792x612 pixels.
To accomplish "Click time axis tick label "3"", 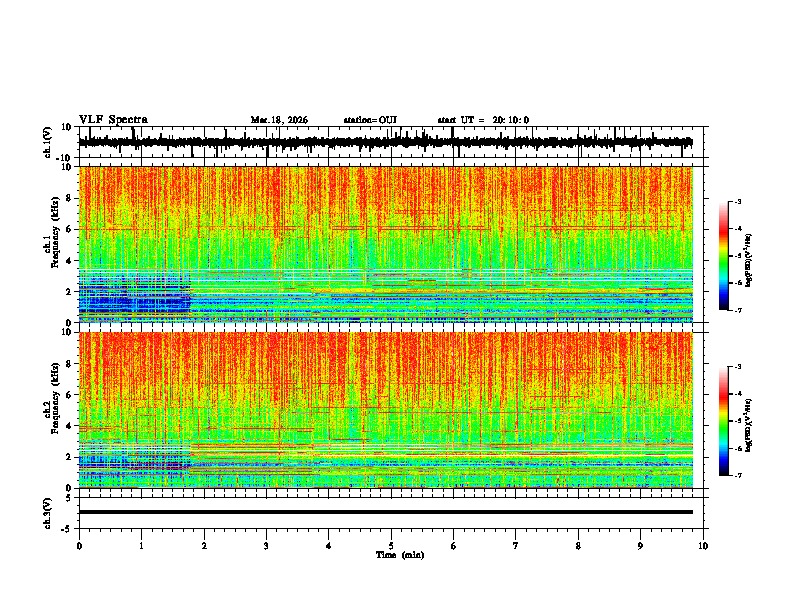I will tap(266, 546).
